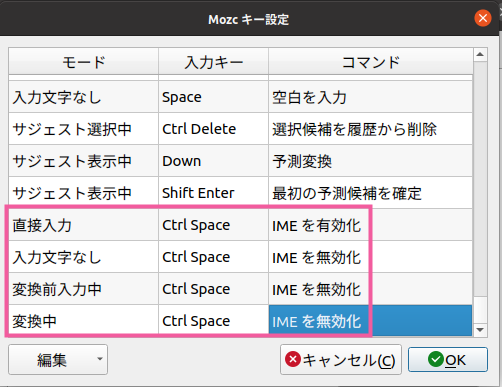Select the サジェスト選択中 mode cell
502x387 pixels.
[83, 129]
